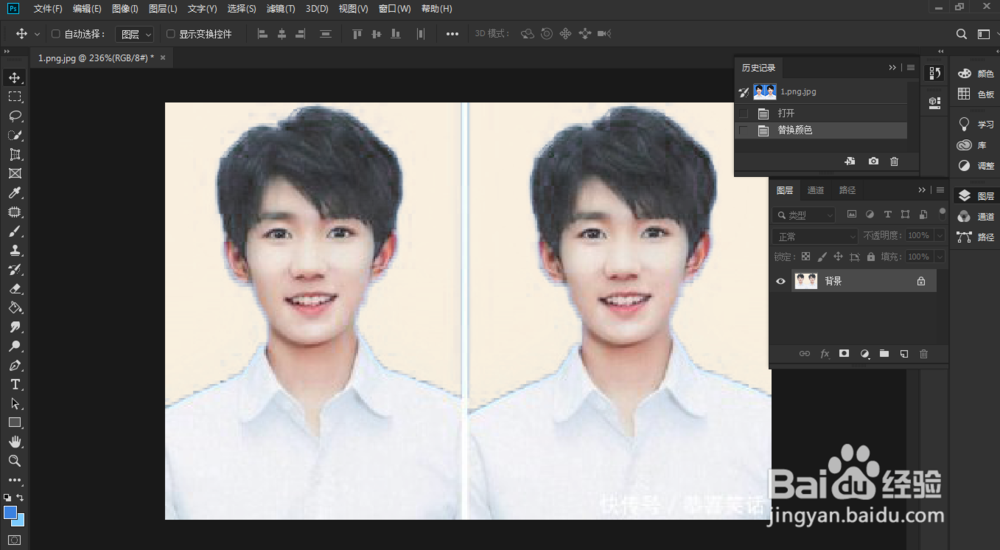
Task: Open 窗口(W) menu
Action: pos(394,9)
